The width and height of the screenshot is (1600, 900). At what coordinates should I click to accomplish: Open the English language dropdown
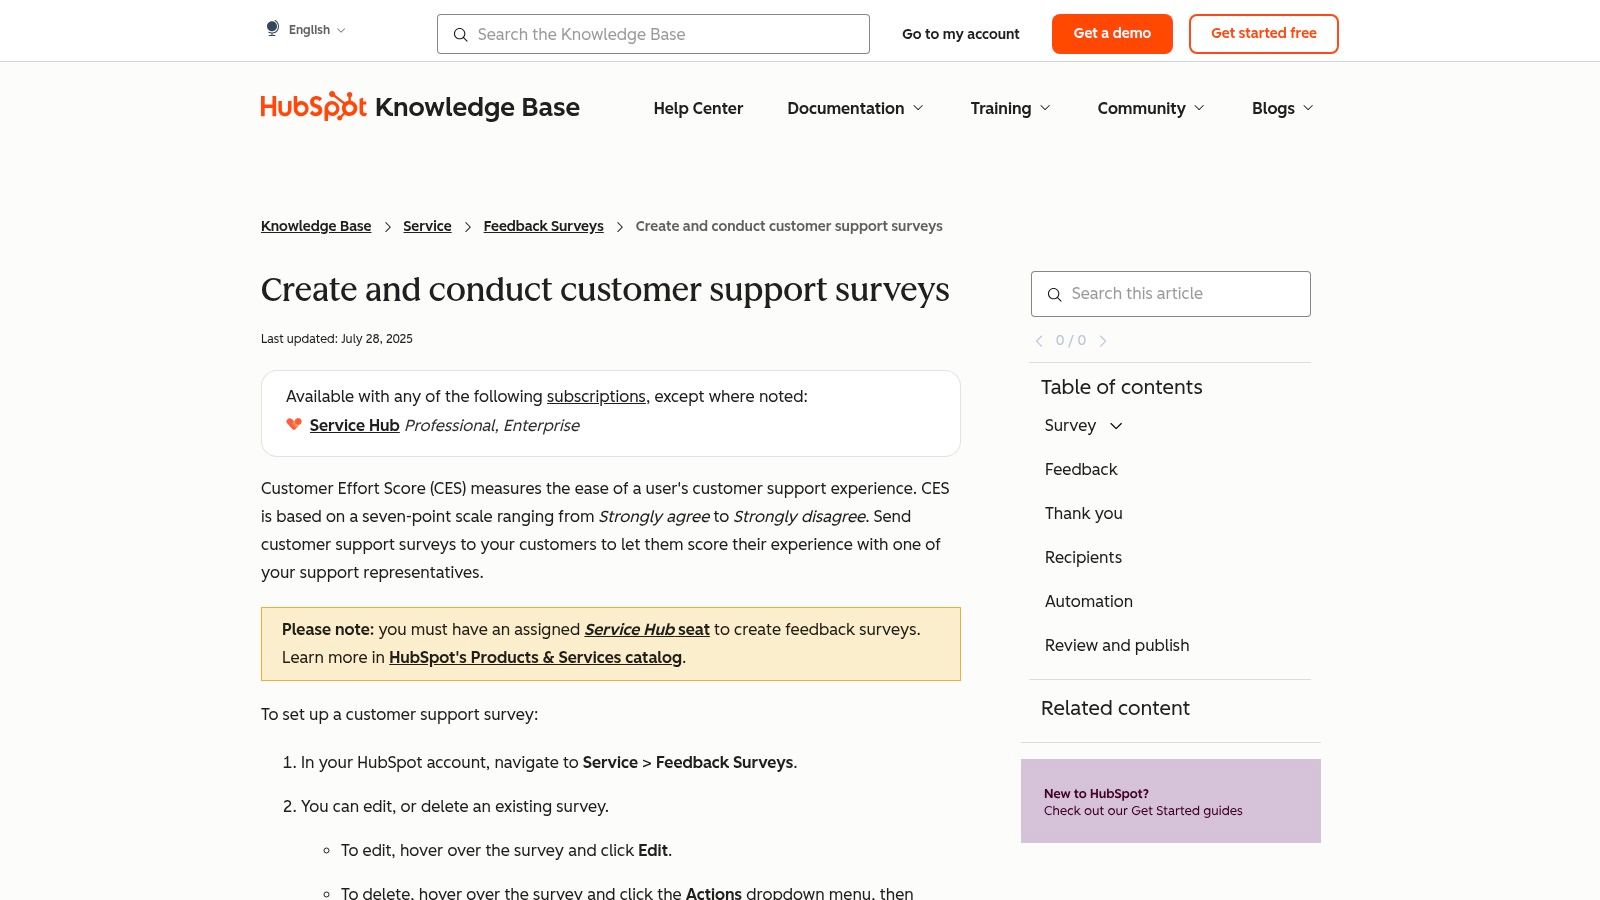340,29
